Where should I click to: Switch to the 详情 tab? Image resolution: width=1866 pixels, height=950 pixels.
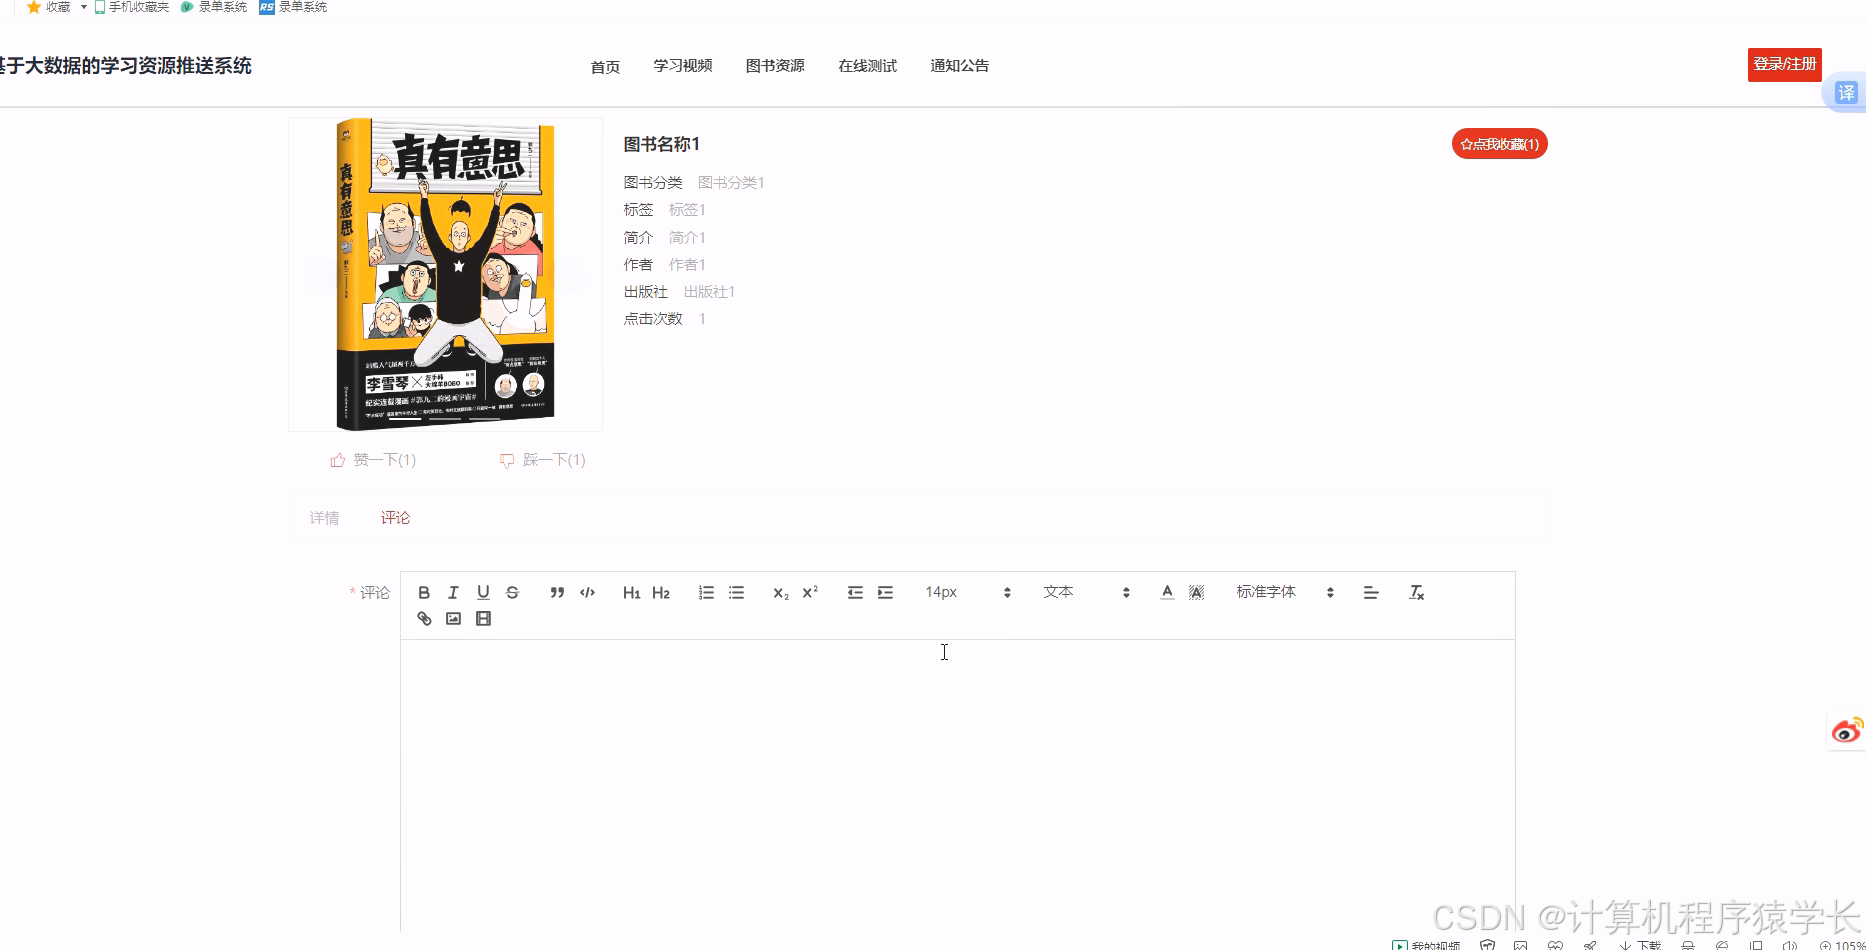(324, 518)
